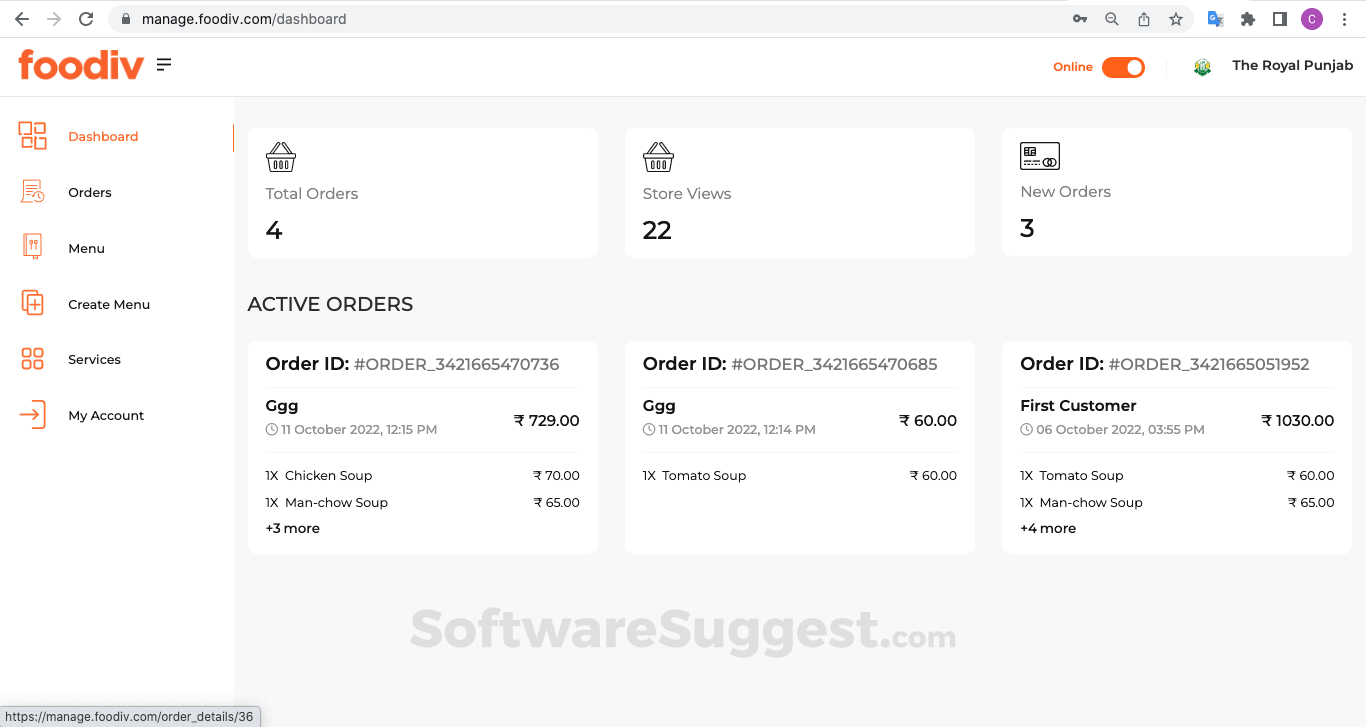Click the Create Menu plus icon
This screenshot has width=1366, height=727.
33,303
